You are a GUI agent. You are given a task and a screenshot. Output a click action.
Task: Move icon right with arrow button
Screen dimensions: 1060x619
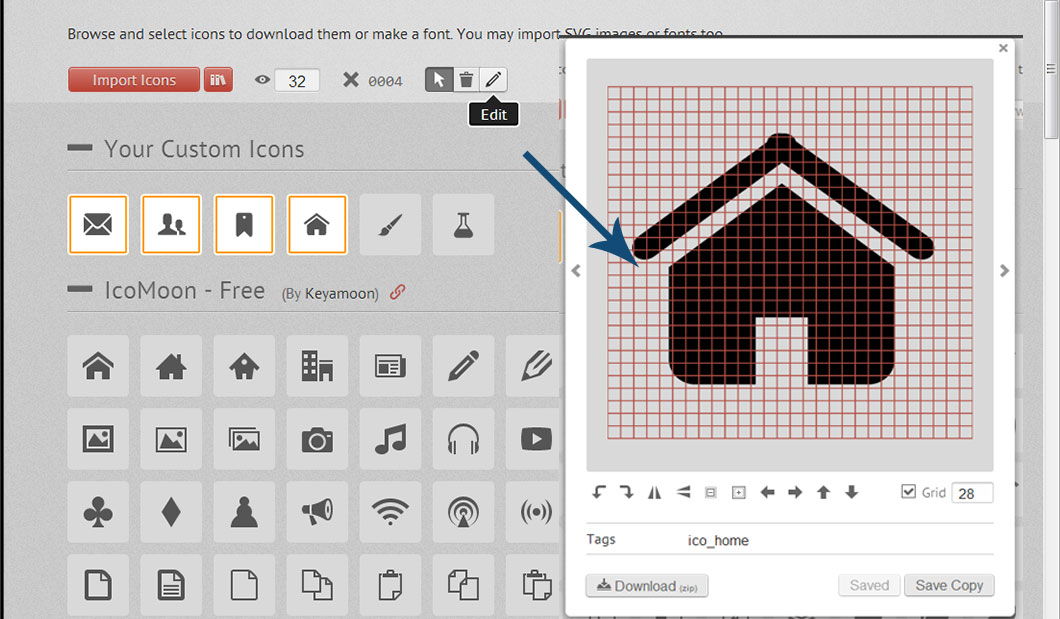point(795,492)
